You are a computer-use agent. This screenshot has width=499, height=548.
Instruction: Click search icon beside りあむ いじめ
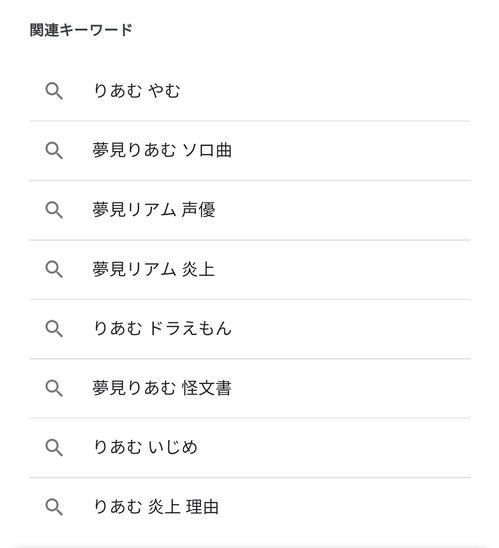coord(54,447)
